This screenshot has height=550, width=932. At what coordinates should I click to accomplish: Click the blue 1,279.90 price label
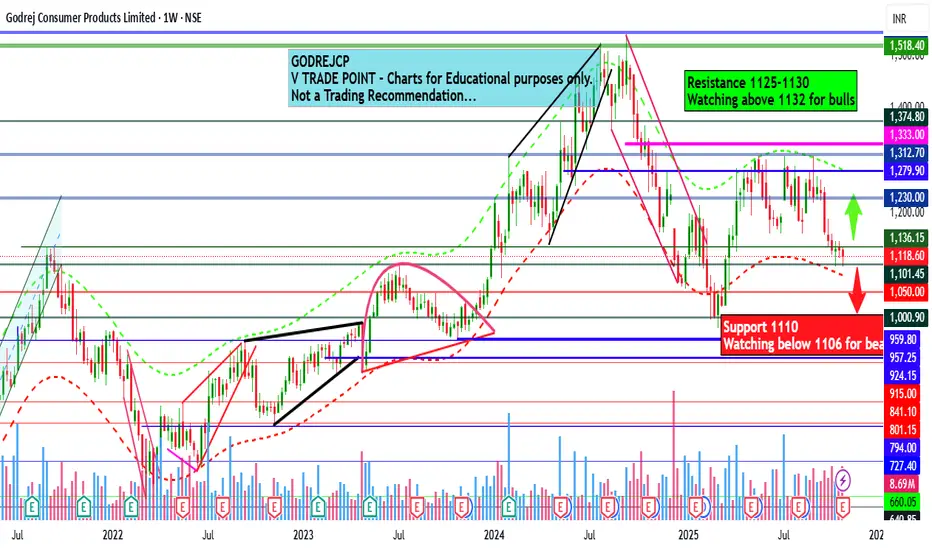tap(906, 171)
